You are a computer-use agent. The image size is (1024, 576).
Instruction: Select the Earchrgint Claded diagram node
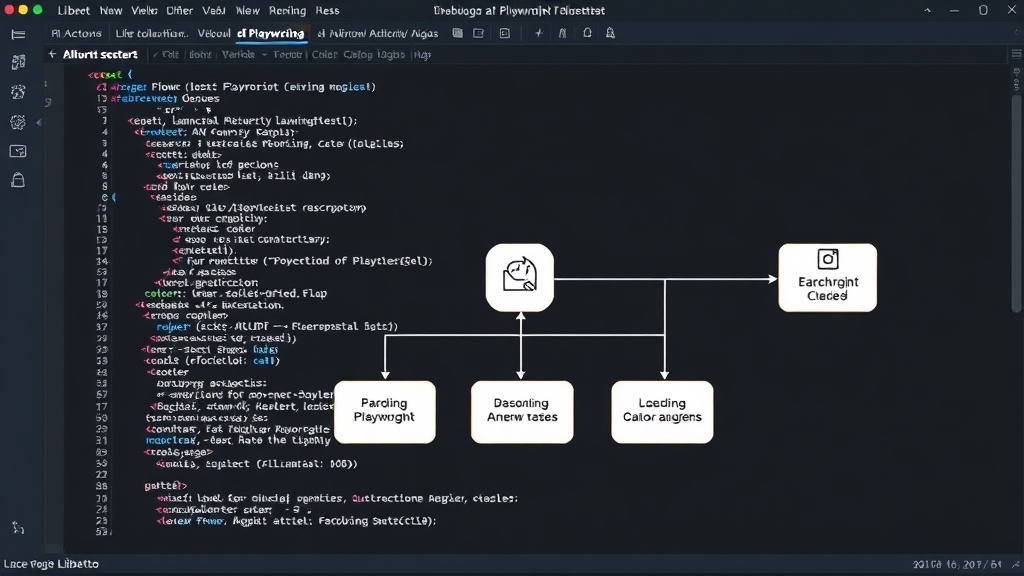827,278
